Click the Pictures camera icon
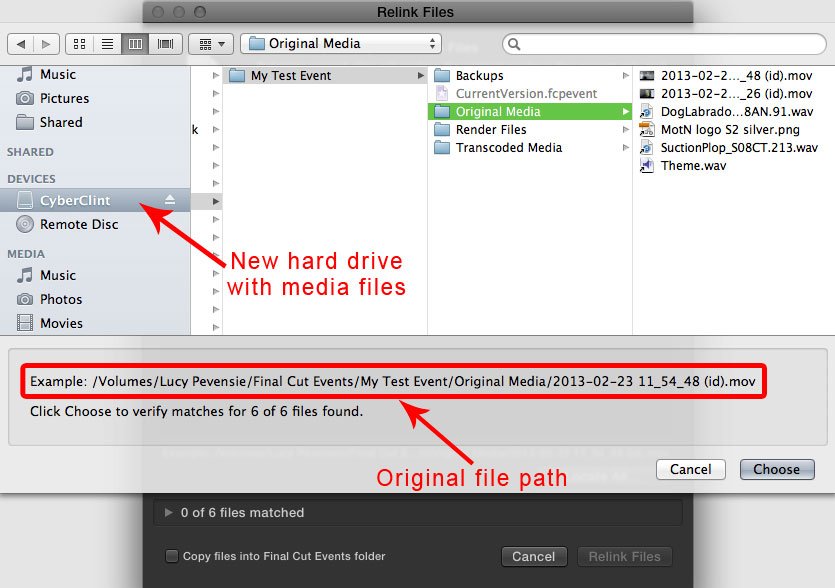The height and width of the screenshot is (588, 835). point(24,98)
